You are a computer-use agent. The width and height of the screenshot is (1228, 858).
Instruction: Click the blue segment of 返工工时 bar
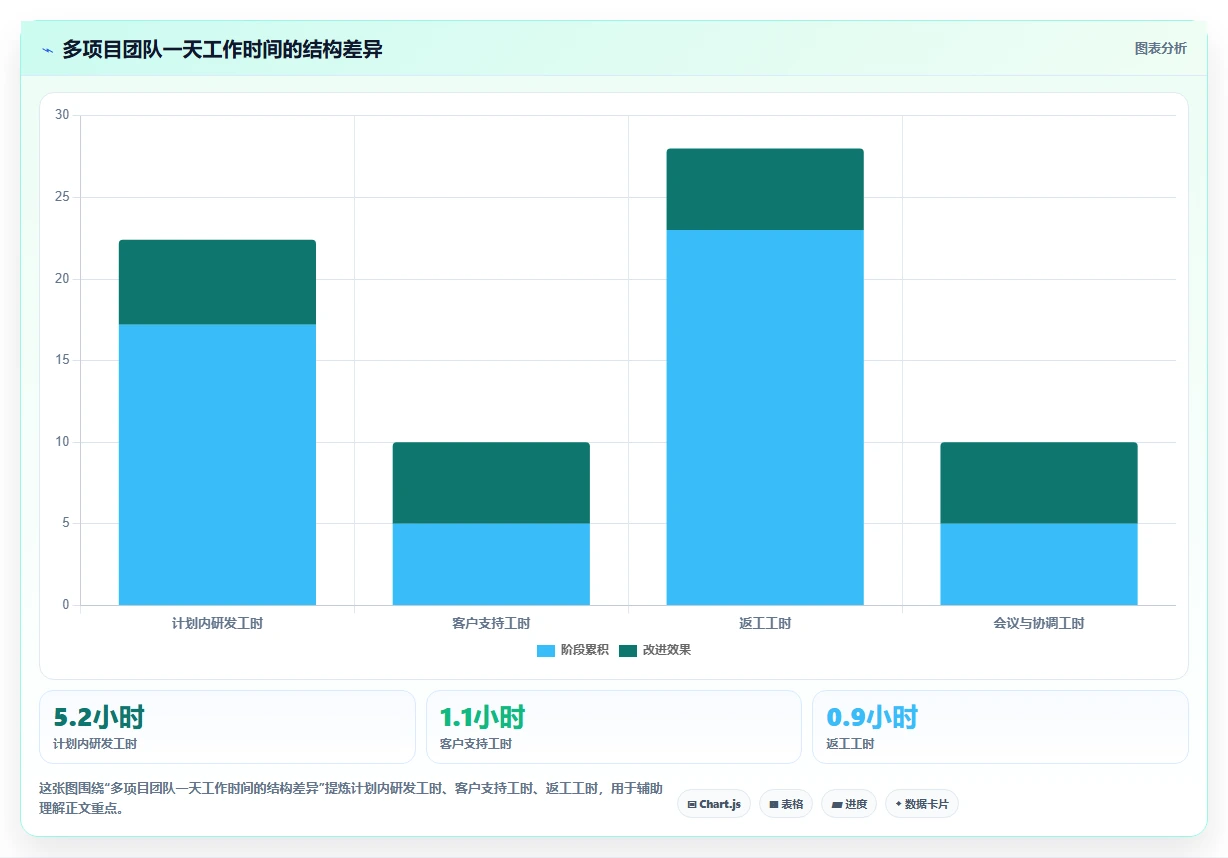click(x=765, y=418)
